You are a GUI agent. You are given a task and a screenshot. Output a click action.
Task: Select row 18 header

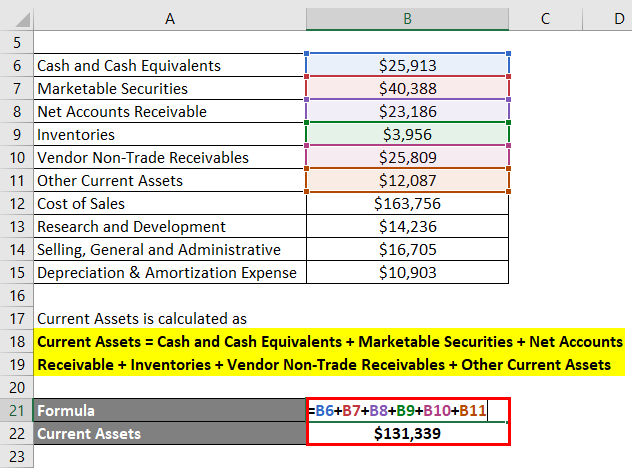(17, 341)
